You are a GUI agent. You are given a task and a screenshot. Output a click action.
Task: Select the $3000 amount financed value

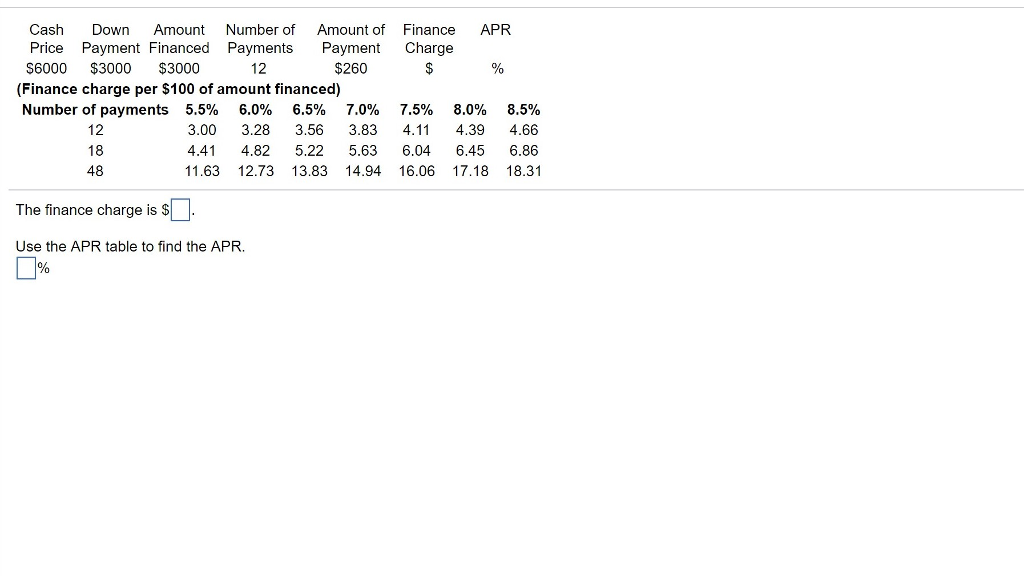click(x=179, y=68)
